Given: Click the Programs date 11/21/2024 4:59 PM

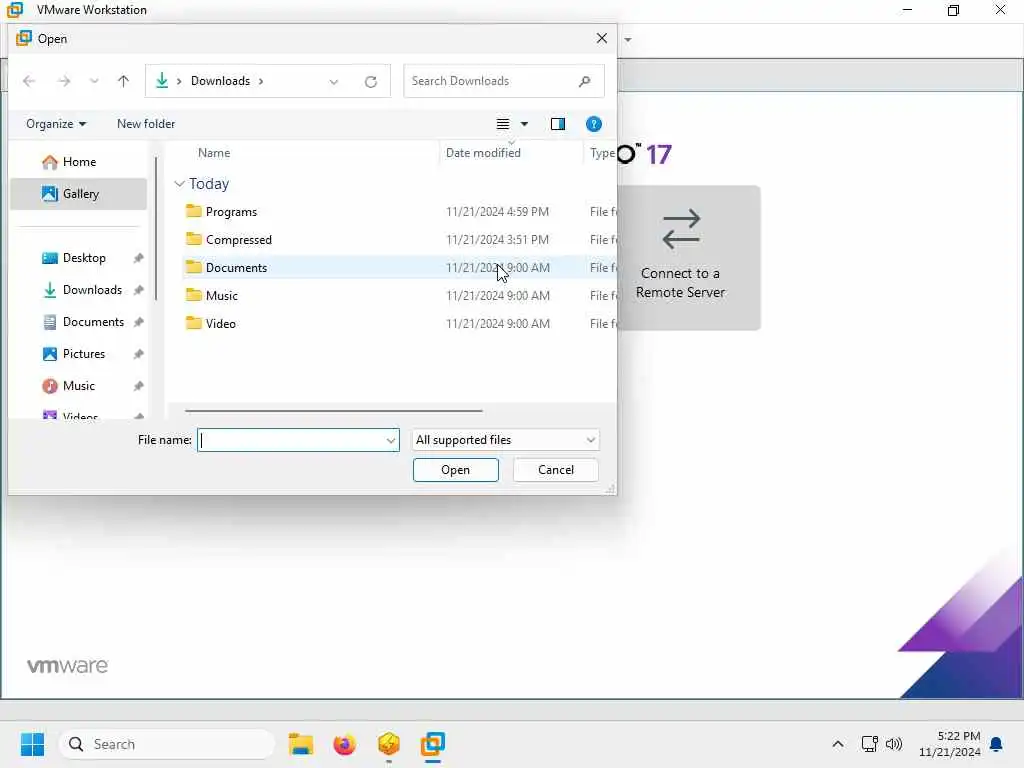Looking at the screenshot, I should pyautogui.click(x=498, y=212).
